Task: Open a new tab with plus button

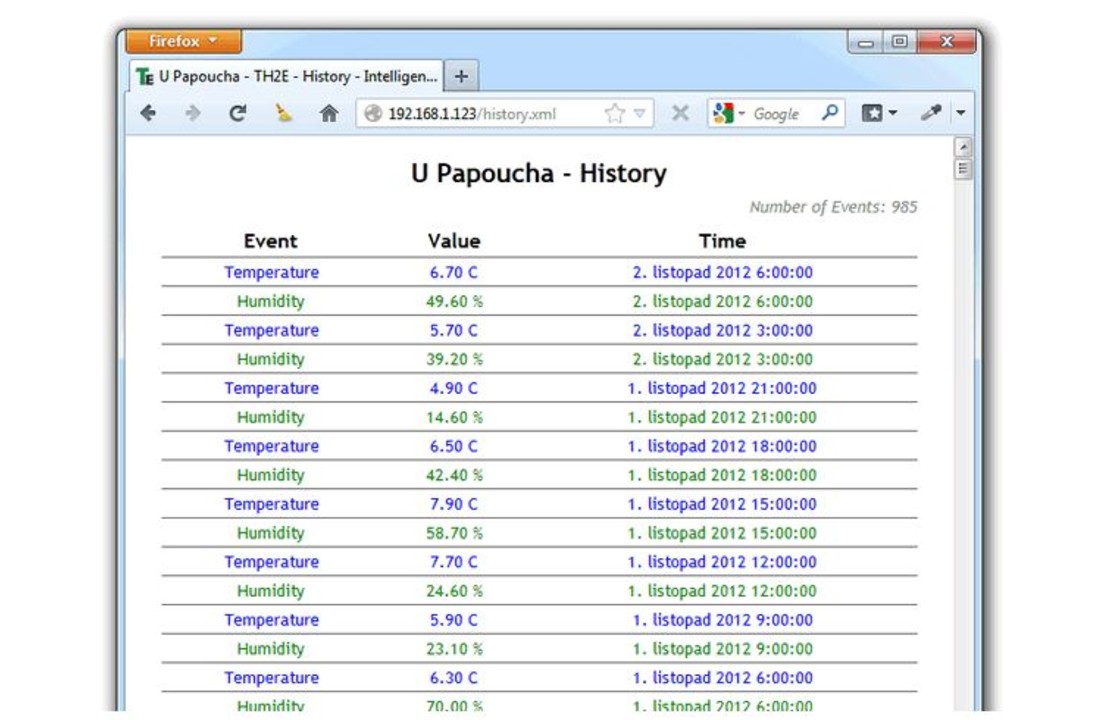Action: click(461, 76)
